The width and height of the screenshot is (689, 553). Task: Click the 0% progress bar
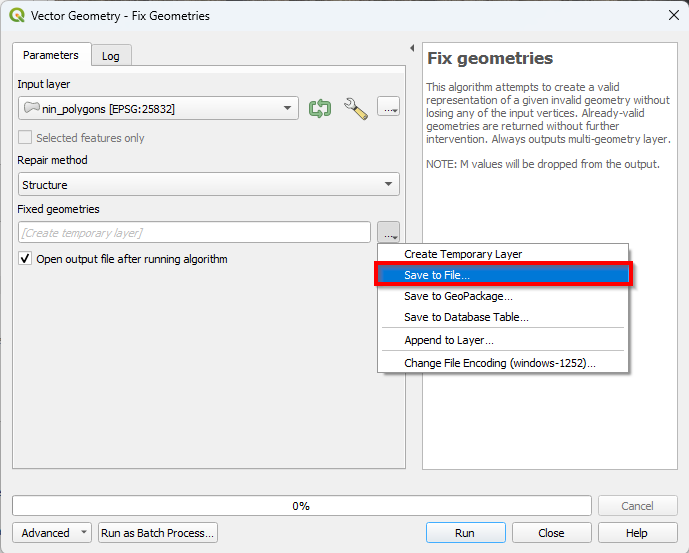click(301, 506)
